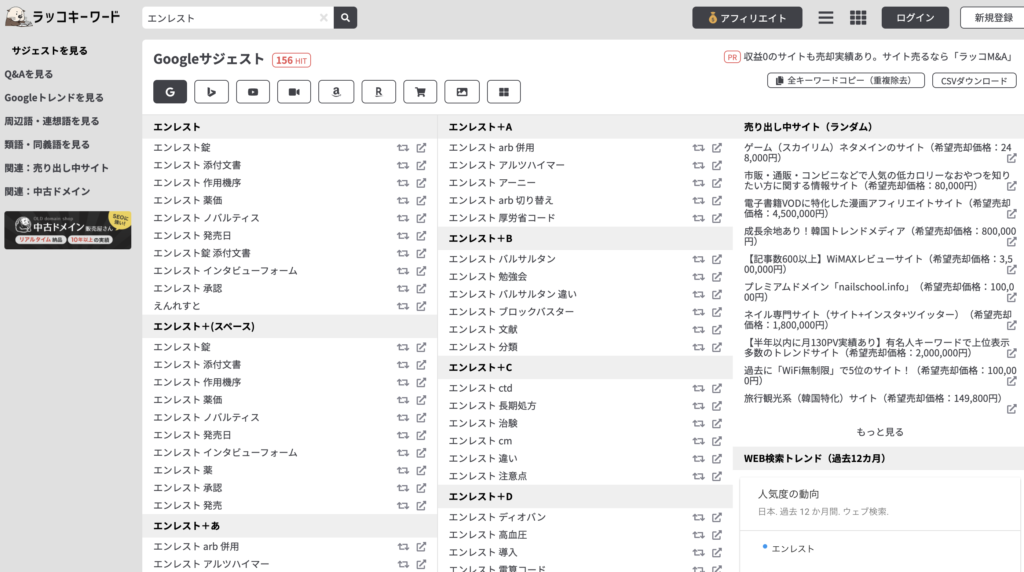The image size is (1024, 572).
Task: Click keyword エンレスト 添付文書 in first list
Action: pyautogui.click(x=197, y=165)
